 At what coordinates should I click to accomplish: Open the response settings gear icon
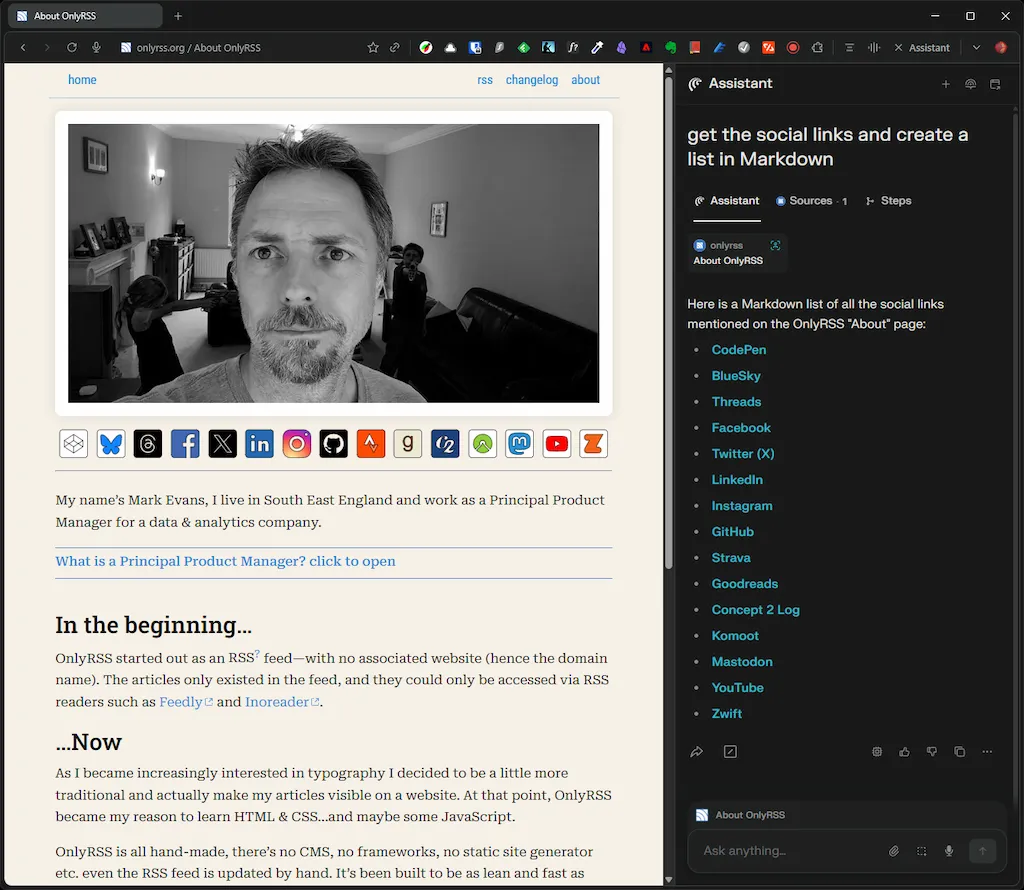tap(876, 751)
